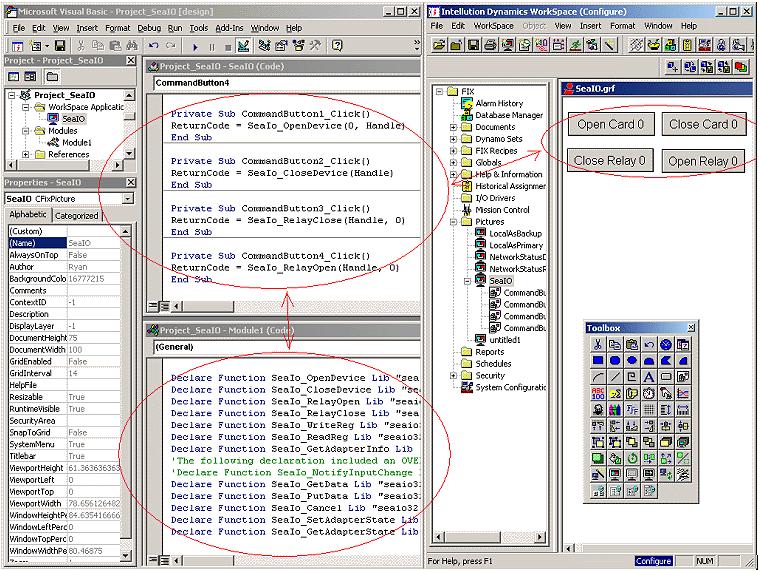Click the (General) box in Module1 code window
The height and width of the screenshot is (571, 759).
[x=287, y=347]
